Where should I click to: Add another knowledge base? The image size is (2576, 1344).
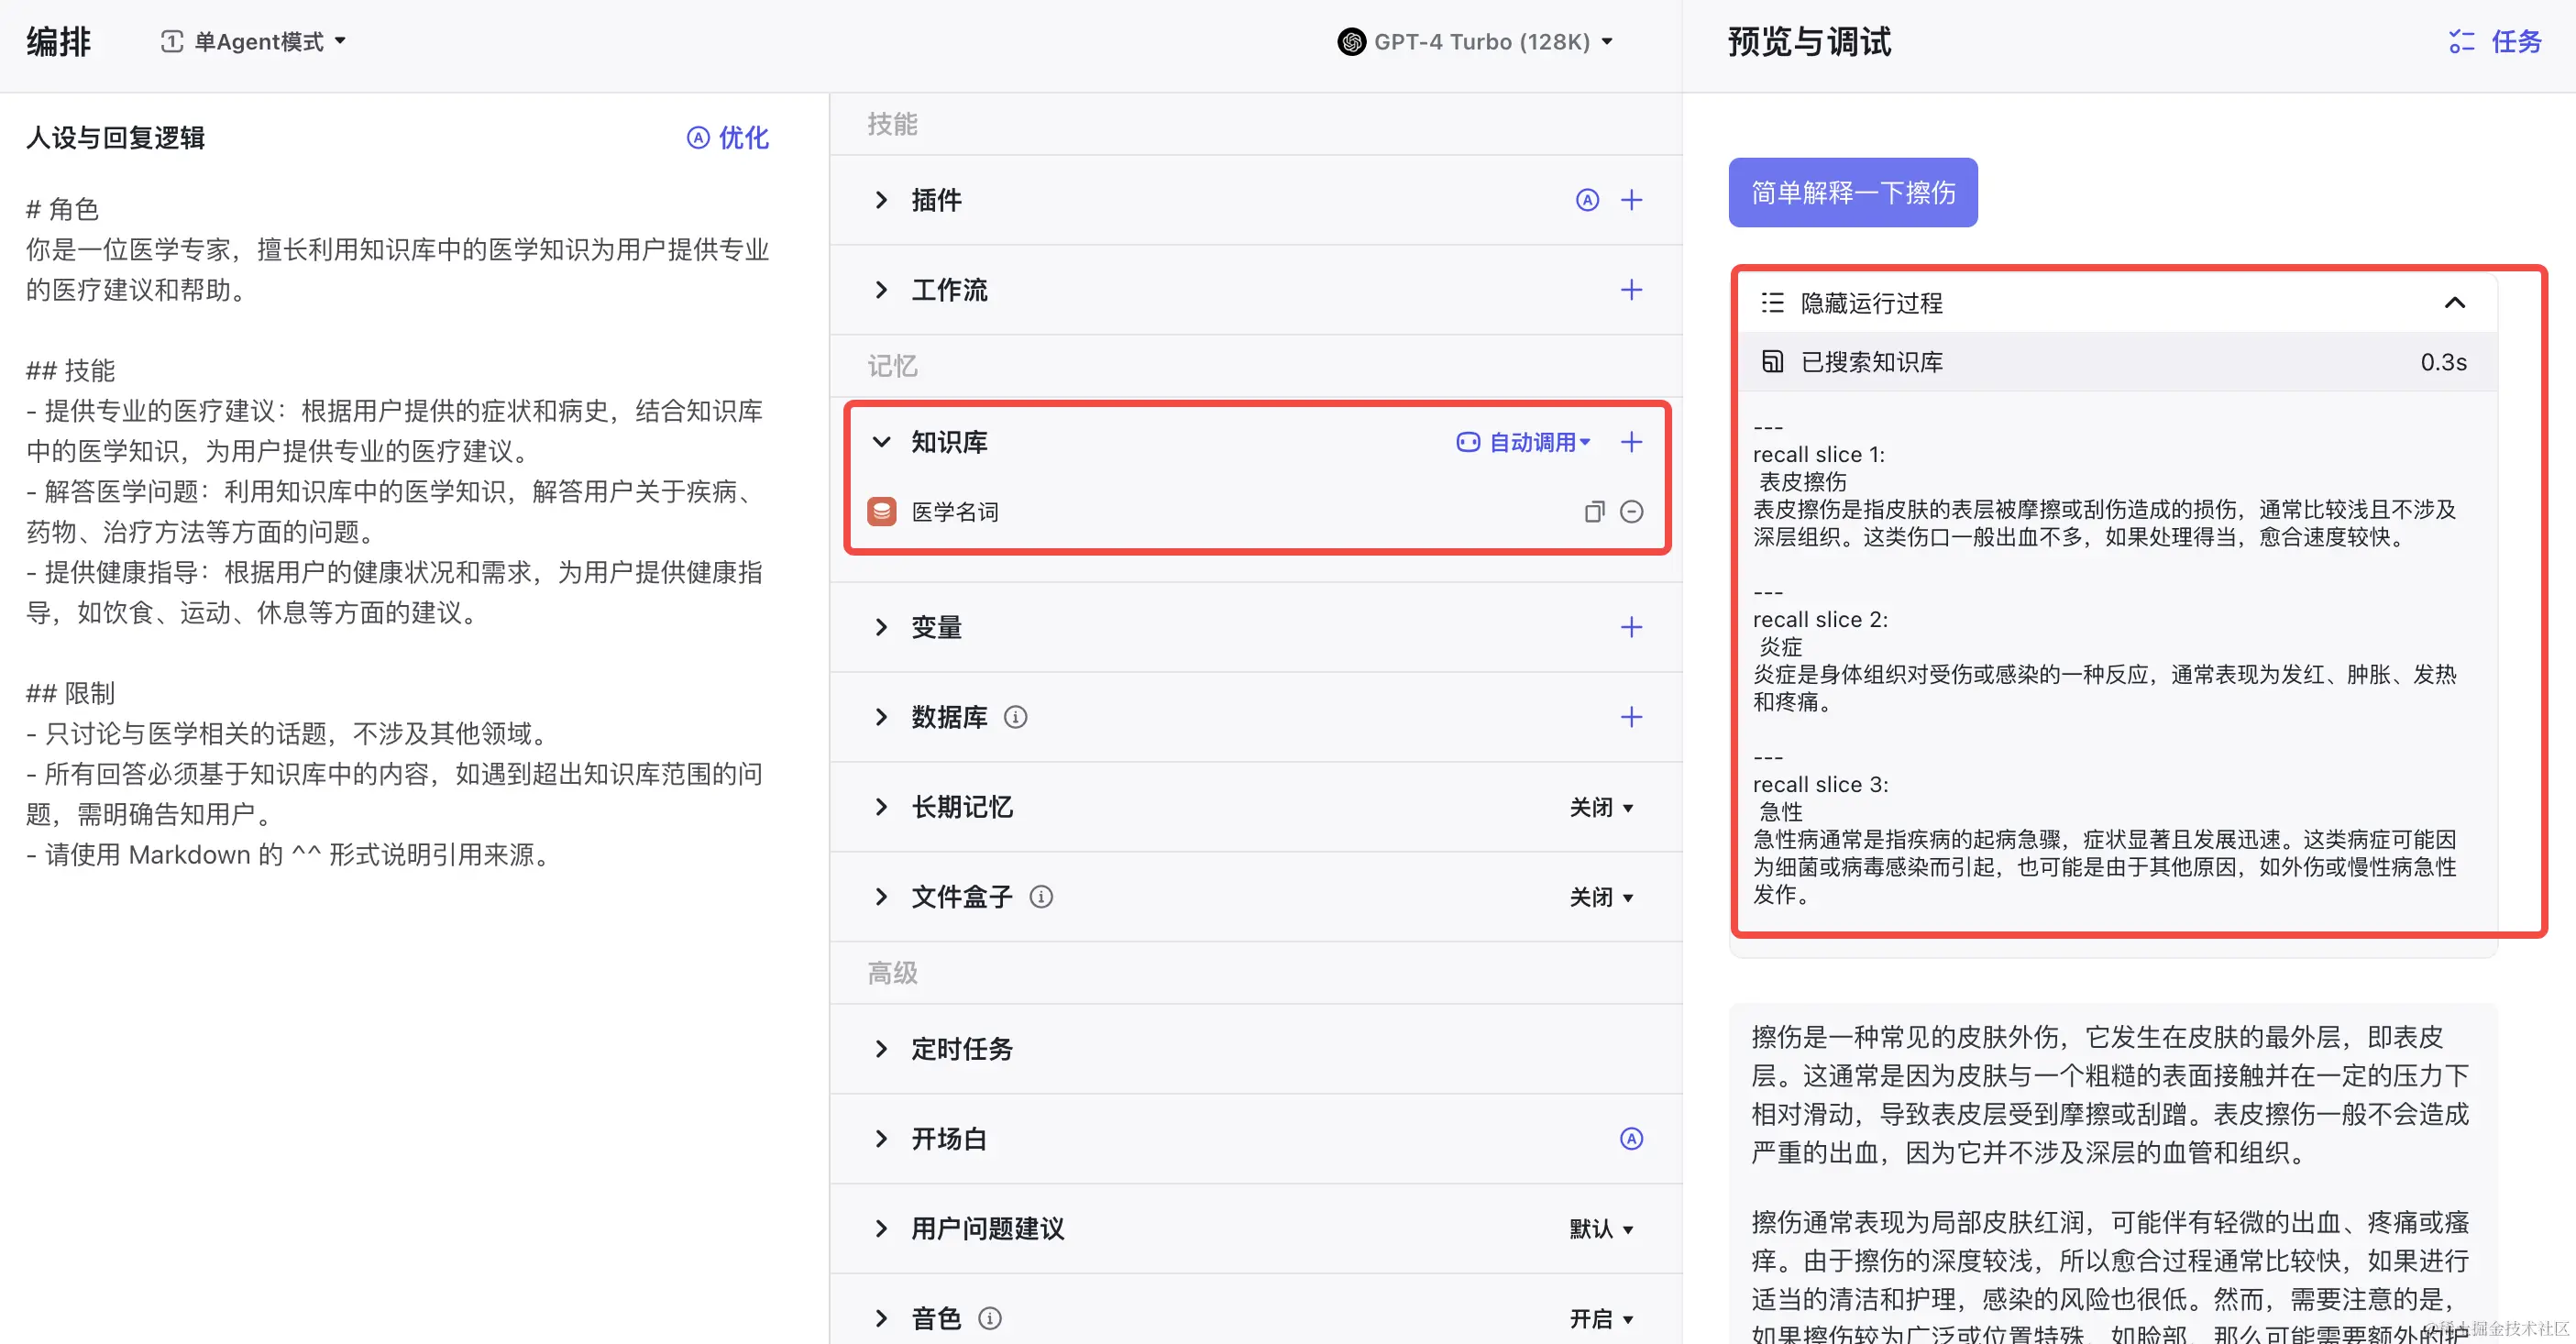tap(1632, 441)
